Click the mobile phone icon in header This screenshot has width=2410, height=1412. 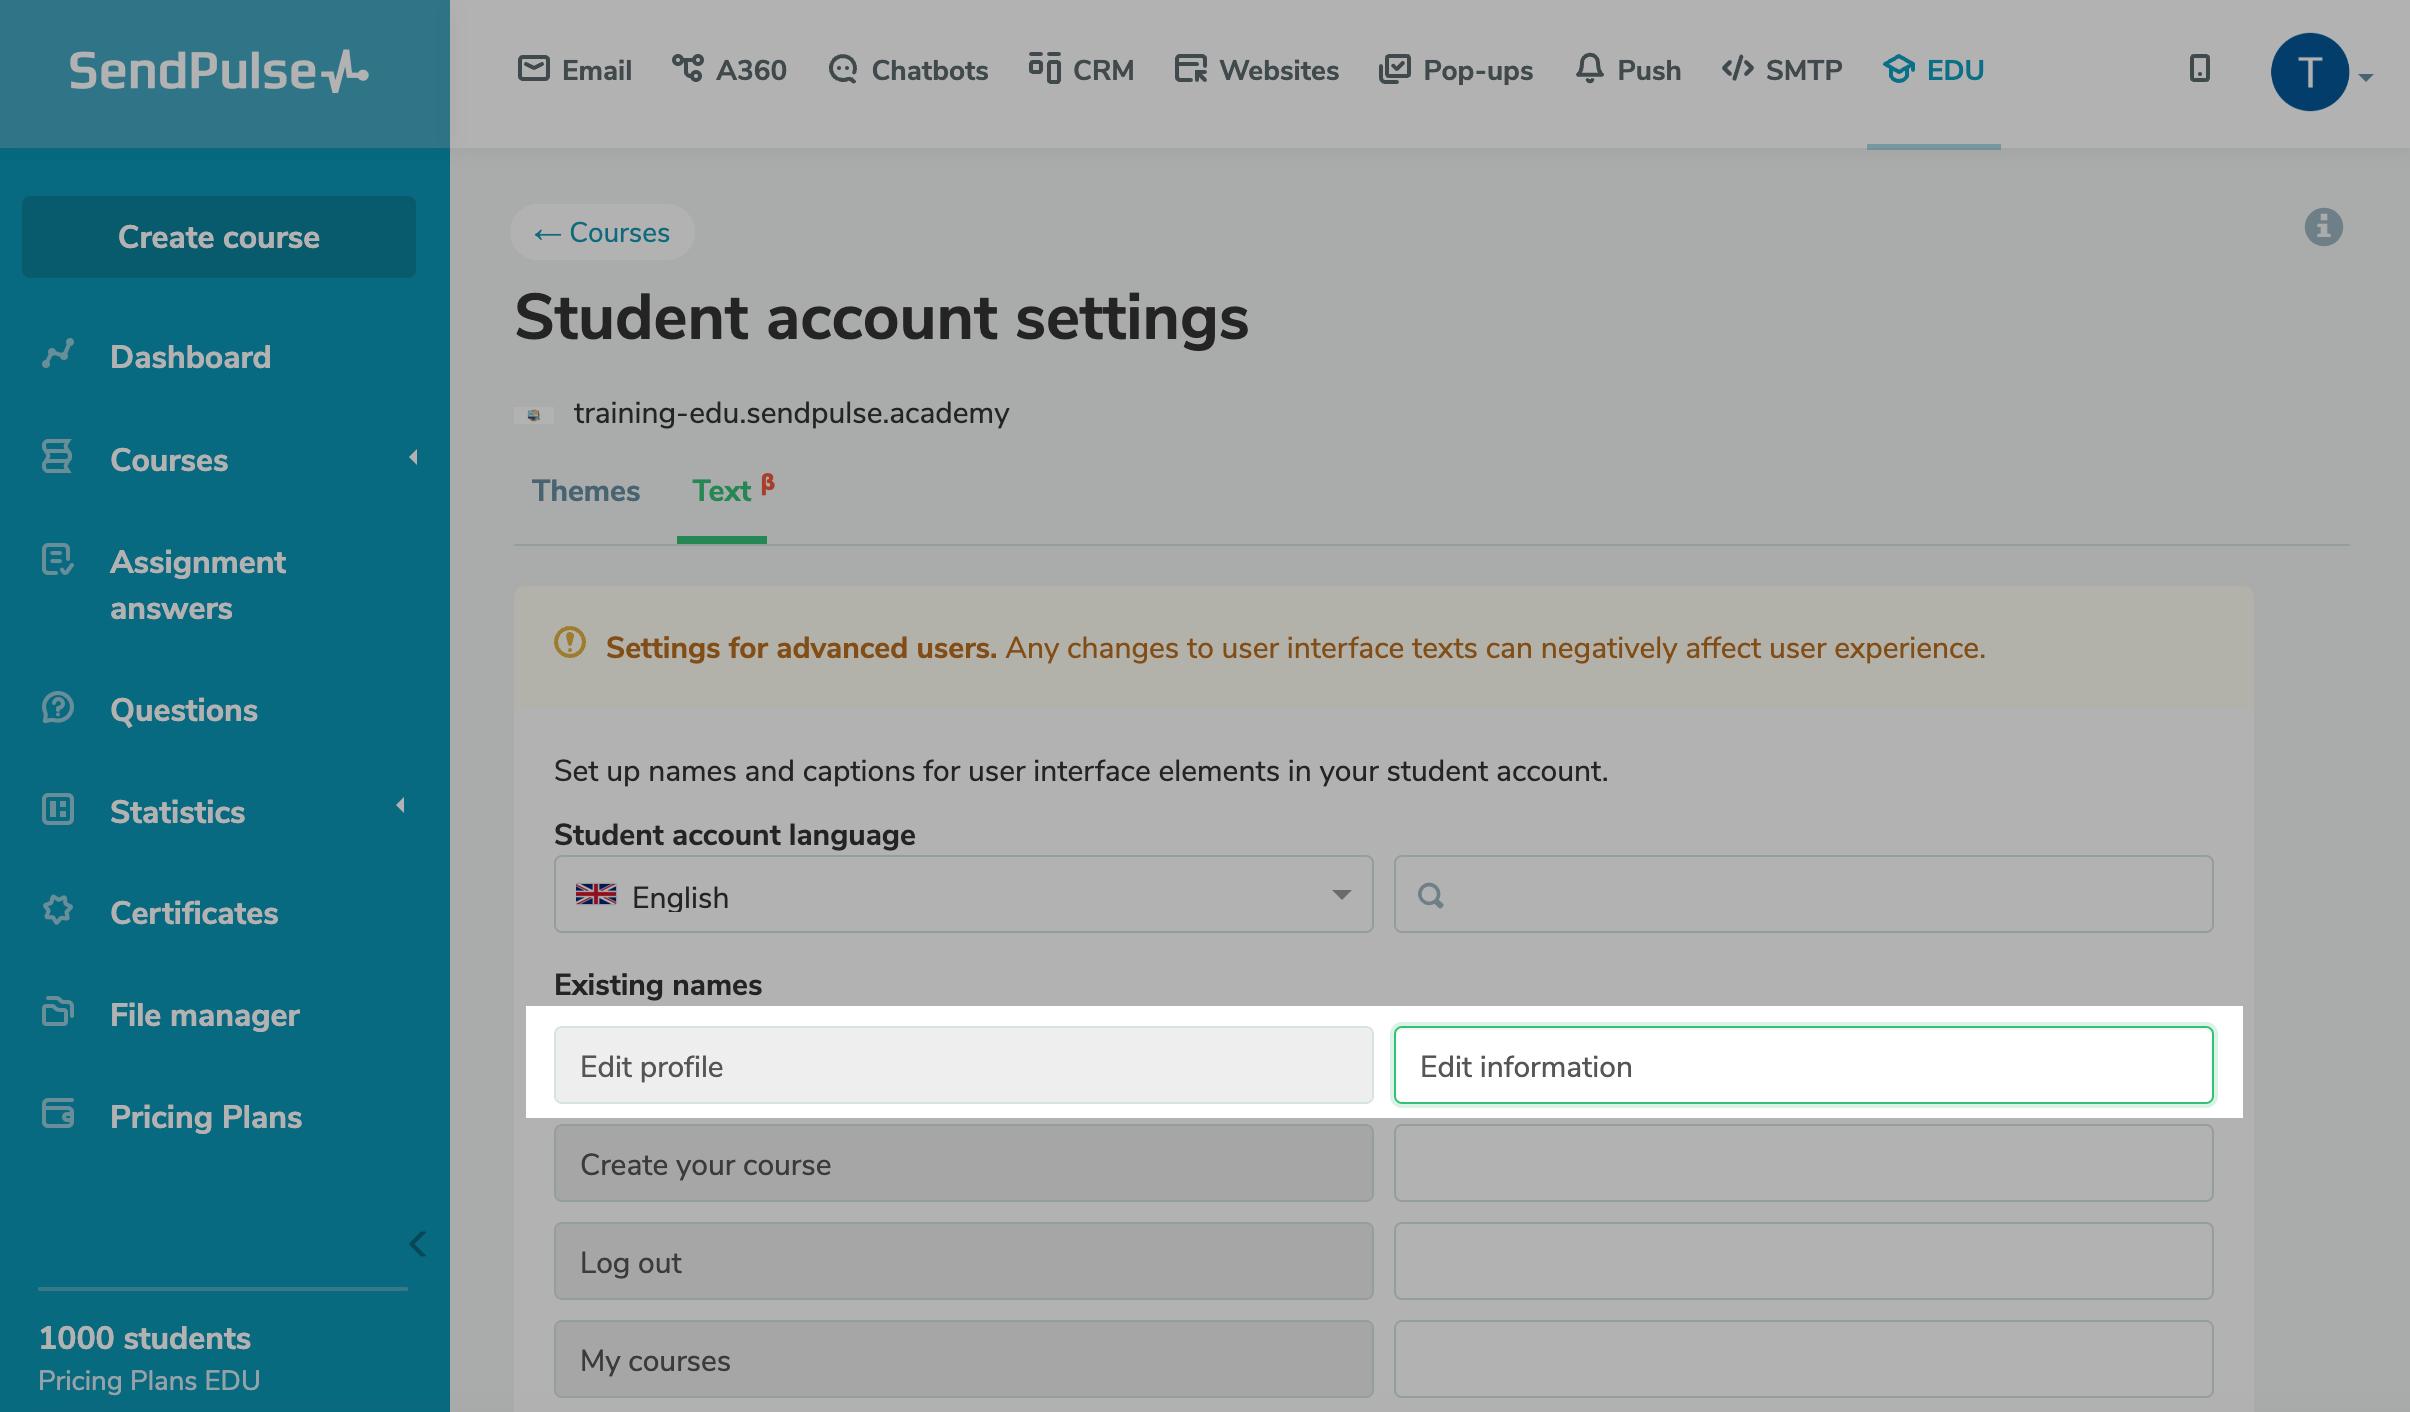point(2200,69)
